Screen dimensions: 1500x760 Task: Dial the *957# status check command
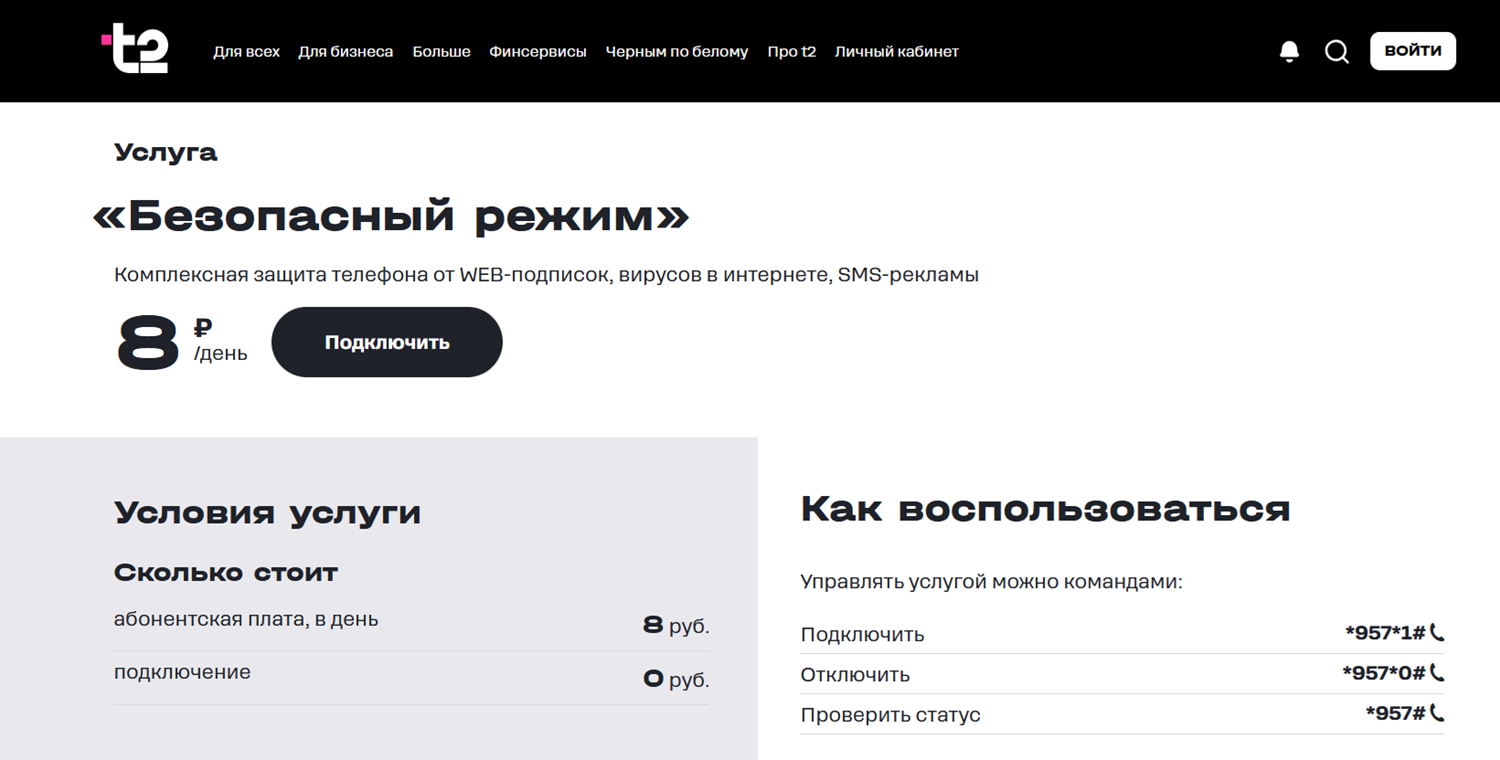(1396, 713)
